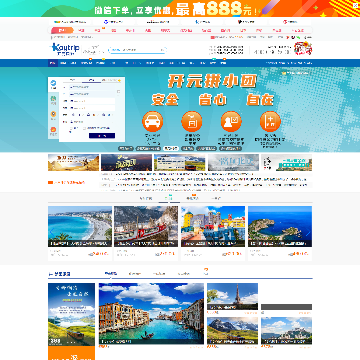Click the dark blue search button in the form
This screenshot has width=360, height=360.
click(x=102, y=136)
